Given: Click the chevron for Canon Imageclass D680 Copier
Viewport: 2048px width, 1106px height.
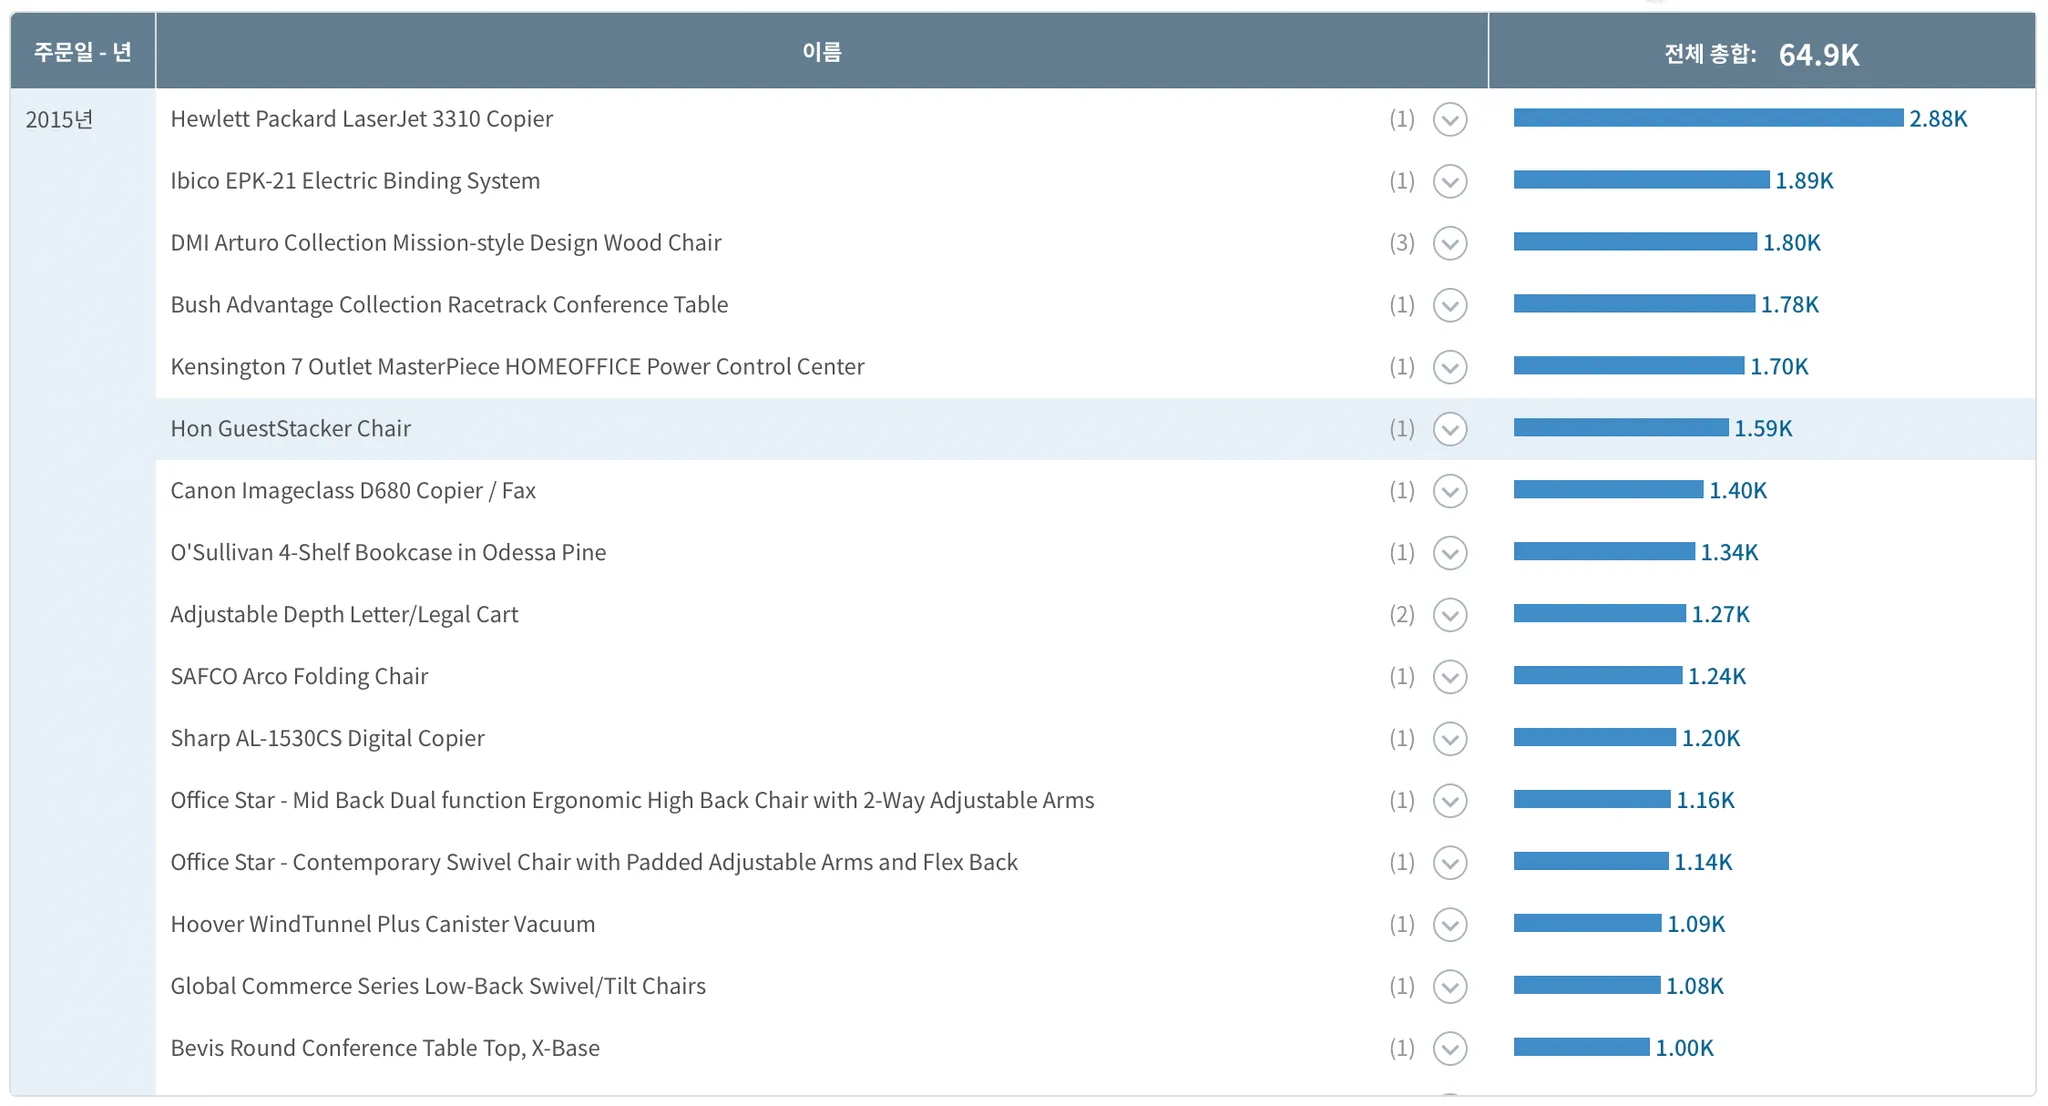Looking at the screenshot, I should [1449, 491].
